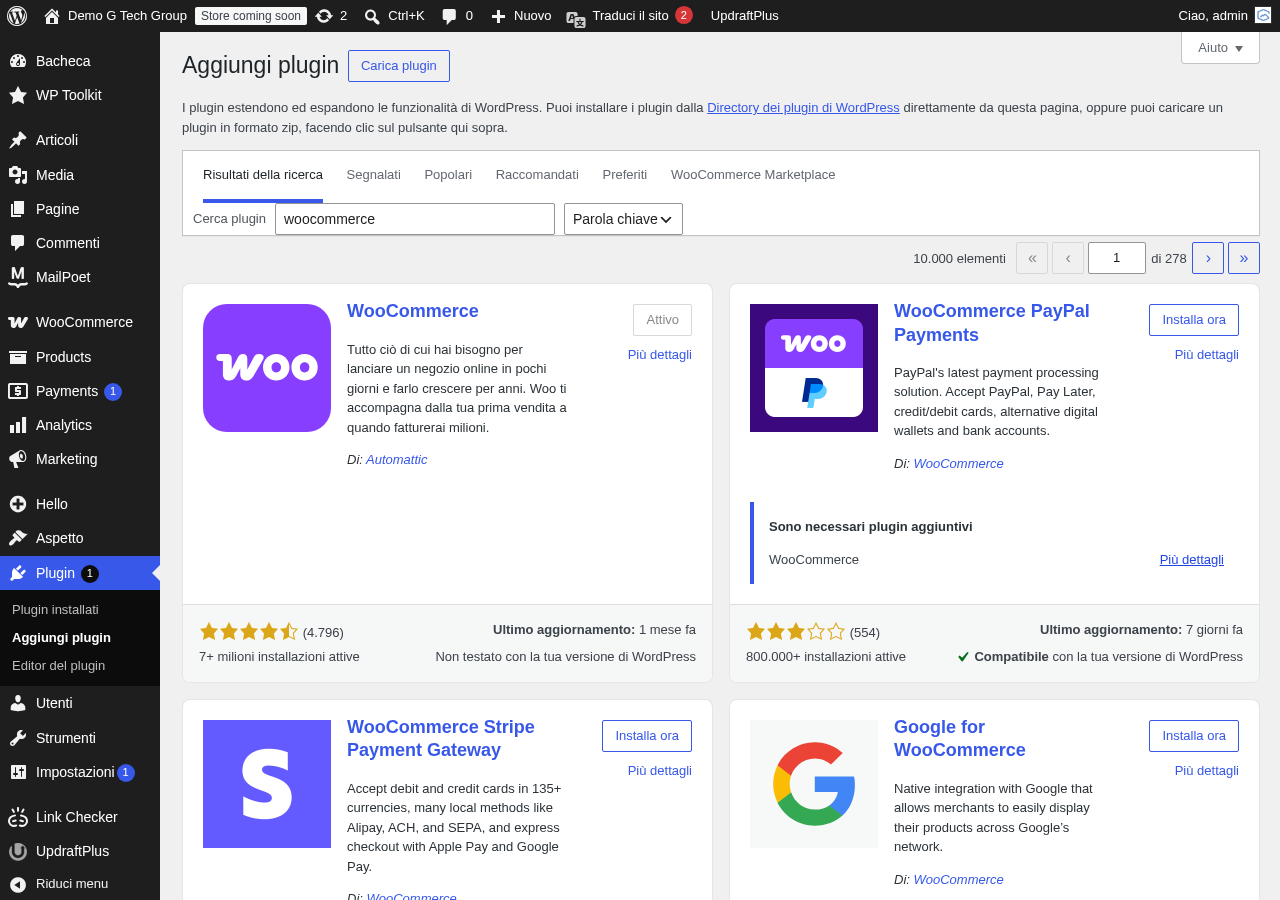Image resolution: width=1280 pixels, height=900 pixels.
Task: Click the WordPress logo in the admin bar
Action: [x=16, y=15]
